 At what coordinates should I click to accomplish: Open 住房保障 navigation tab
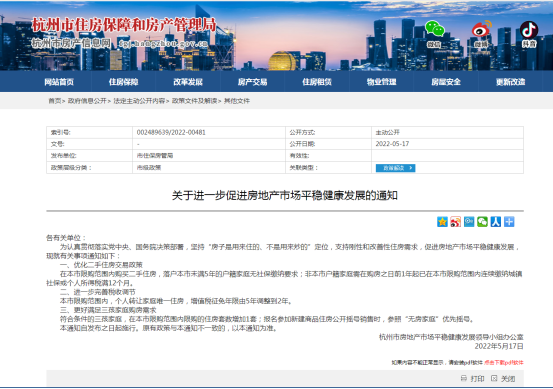pyautogui.click(x=123, y=82)
